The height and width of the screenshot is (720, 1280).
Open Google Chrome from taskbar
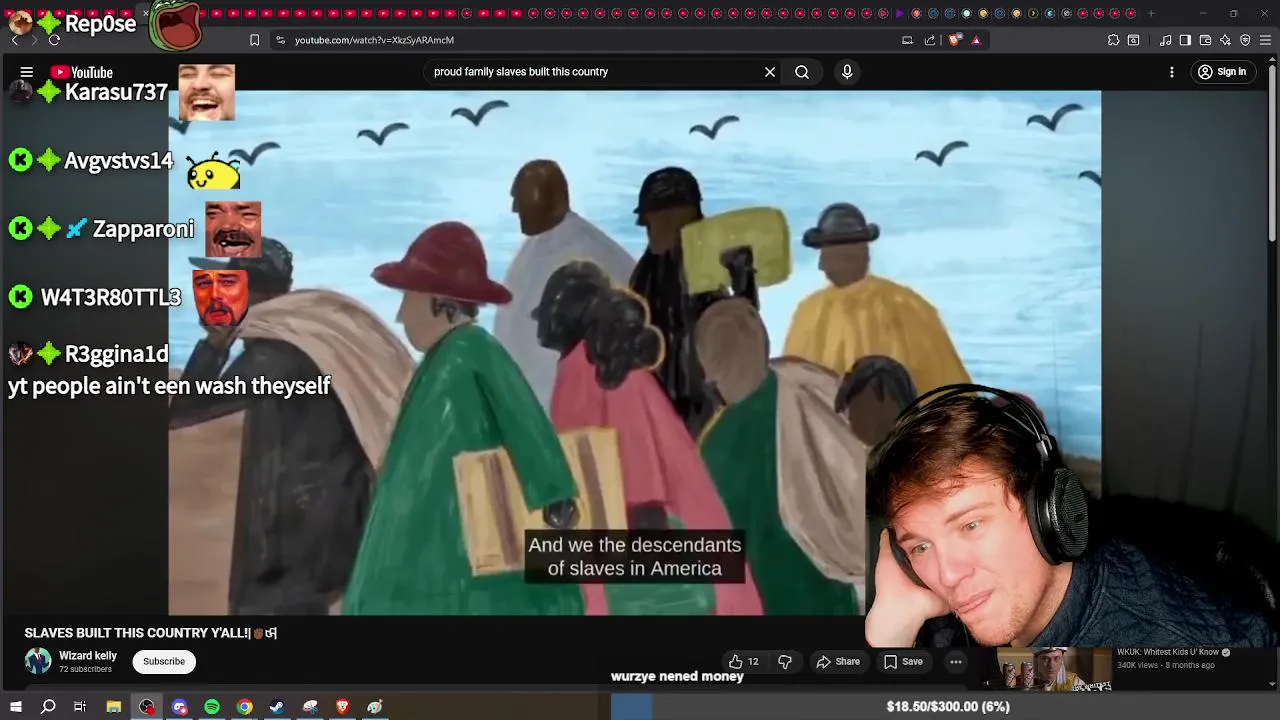click(244, 707)
